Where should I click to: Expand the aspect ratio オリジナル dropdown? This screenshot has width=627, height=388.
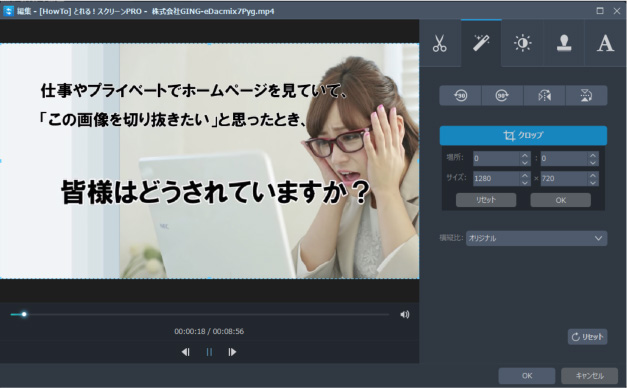536,238
